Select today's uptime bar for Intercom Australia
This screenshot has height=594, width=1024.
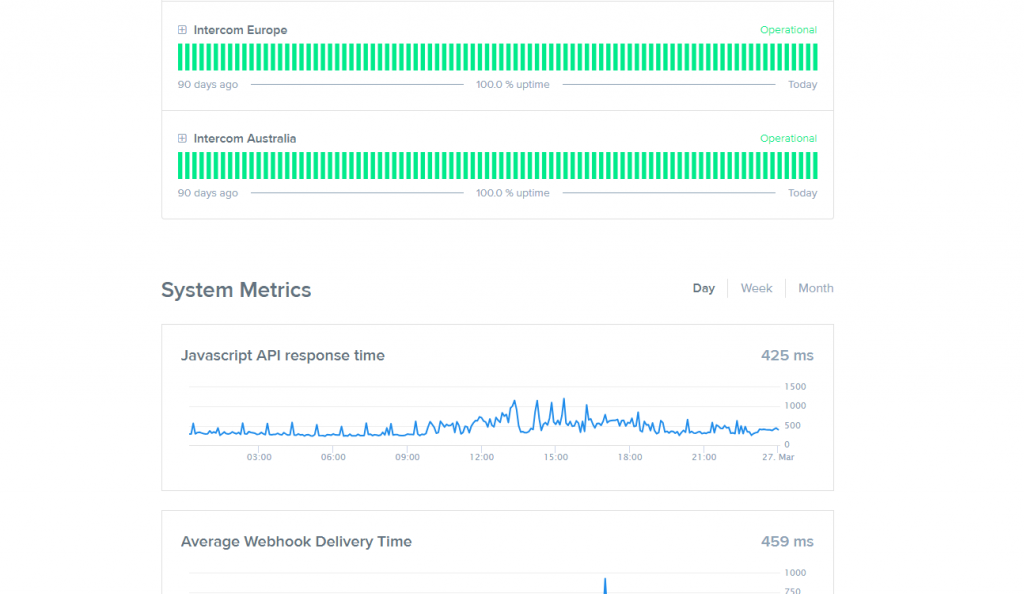(814, 165)
